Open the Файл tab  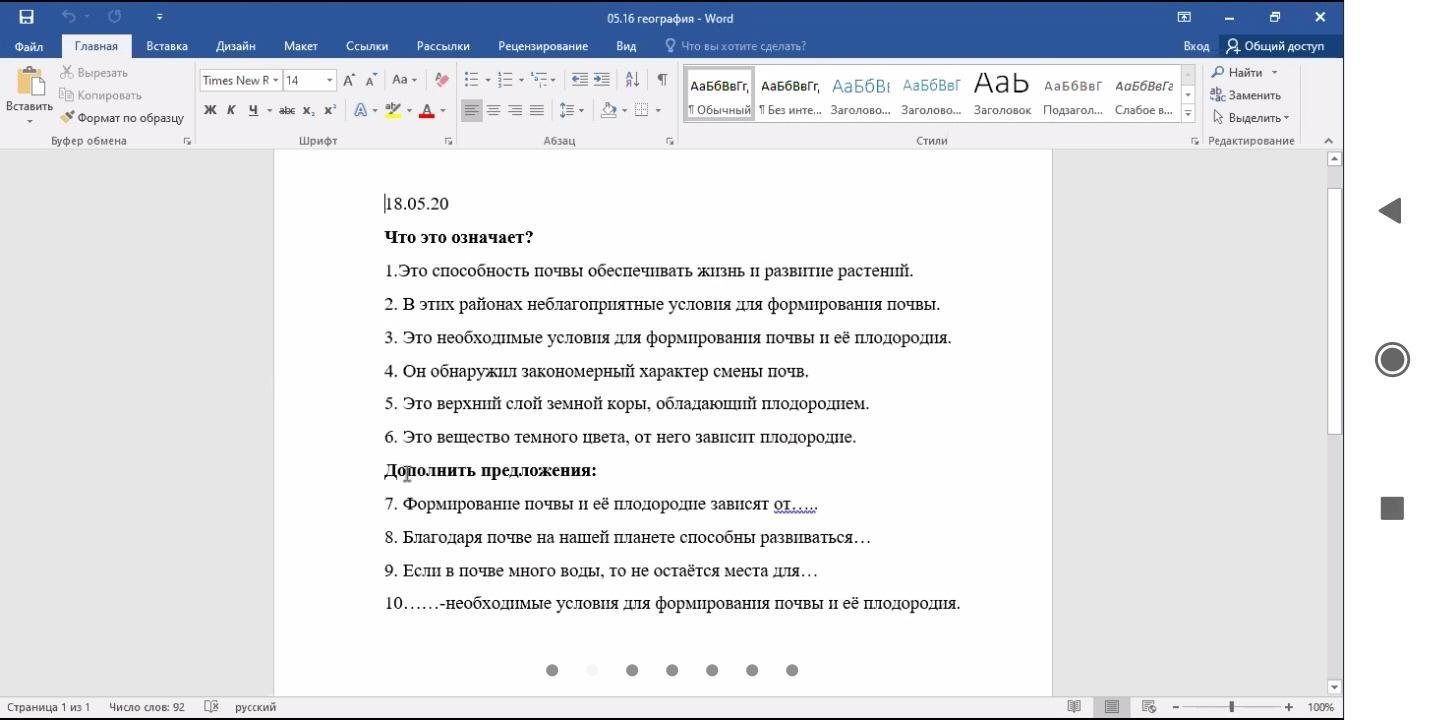(29, 46)
